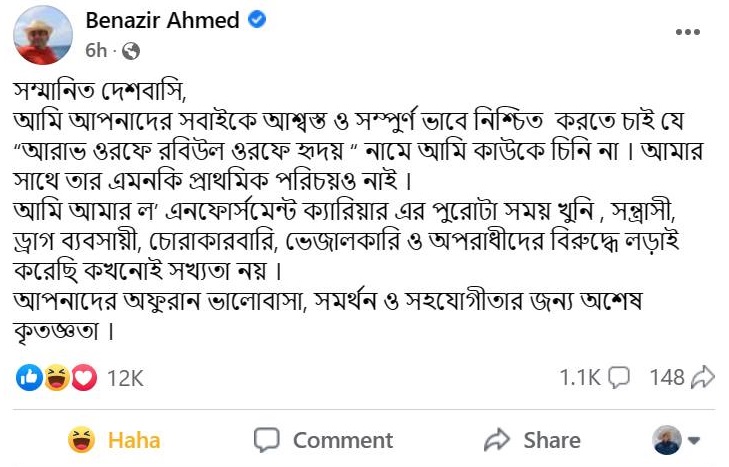Expand the dropdown arrow beside the avatar
This screenshot has width=729, height=467.
[x=693, y=440]
